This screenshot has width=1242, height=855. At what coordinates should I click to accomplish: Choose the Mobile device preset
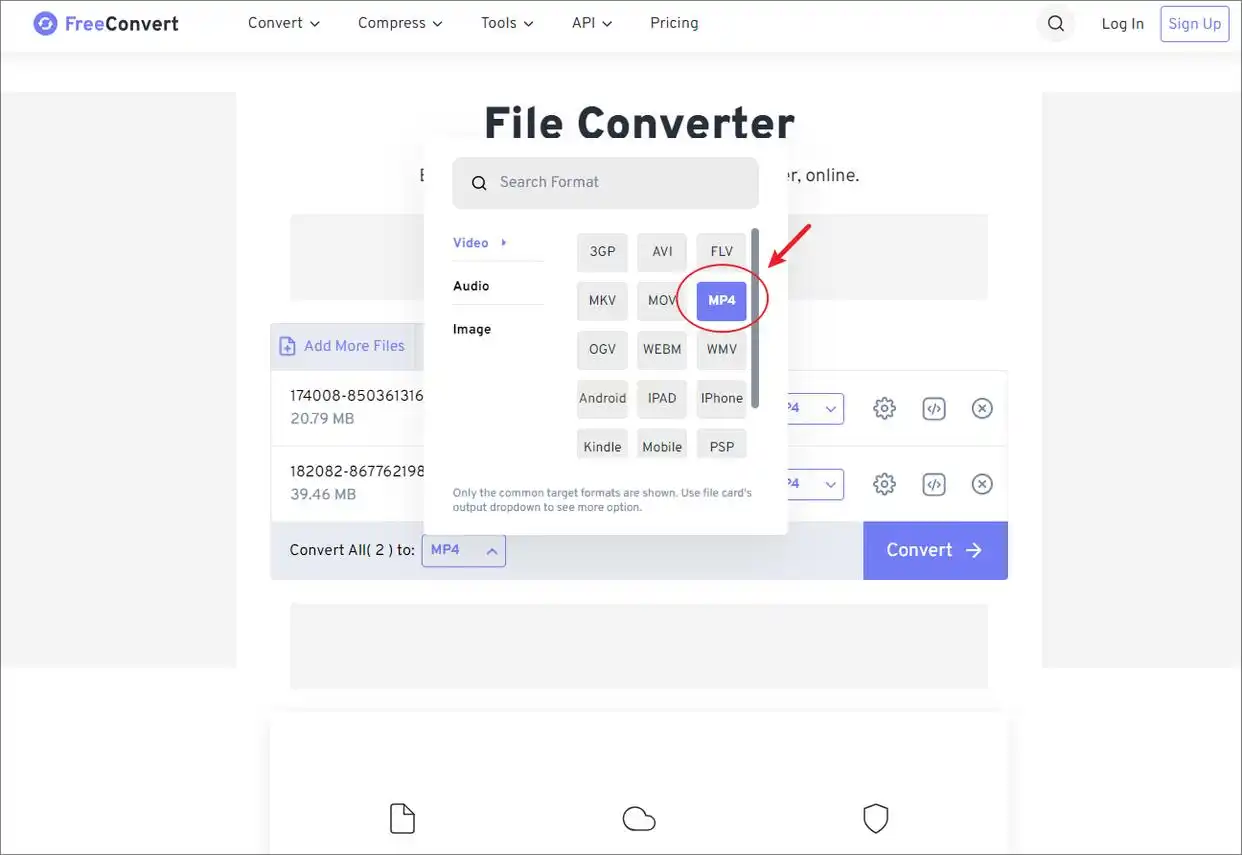pyautogui.click(x=662, y=445)
